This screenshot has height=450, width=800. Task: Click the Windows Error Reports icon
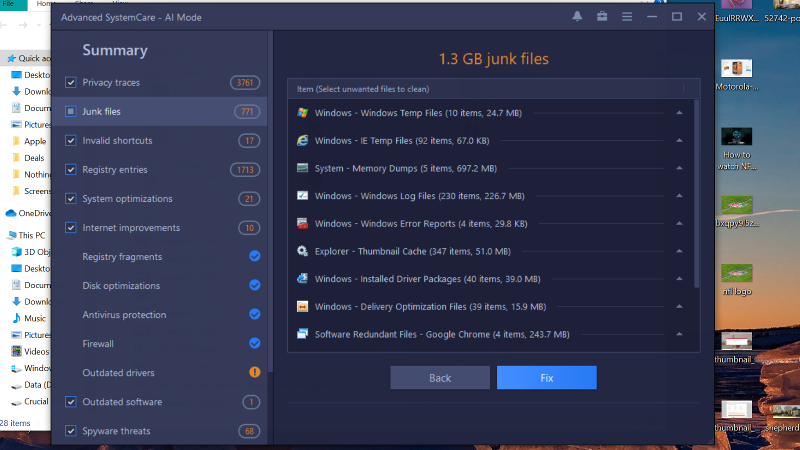[x=303, y=223]
